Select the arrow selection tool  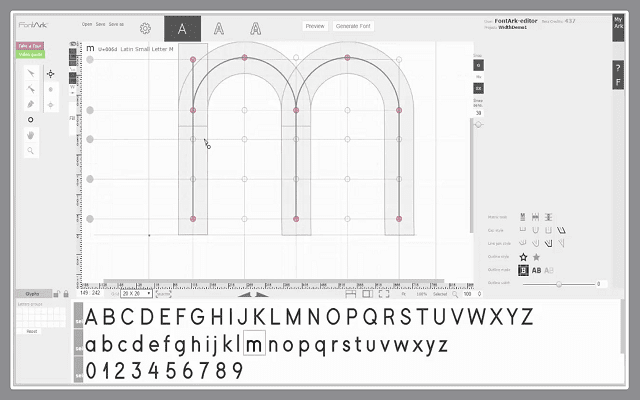(31, 74)
